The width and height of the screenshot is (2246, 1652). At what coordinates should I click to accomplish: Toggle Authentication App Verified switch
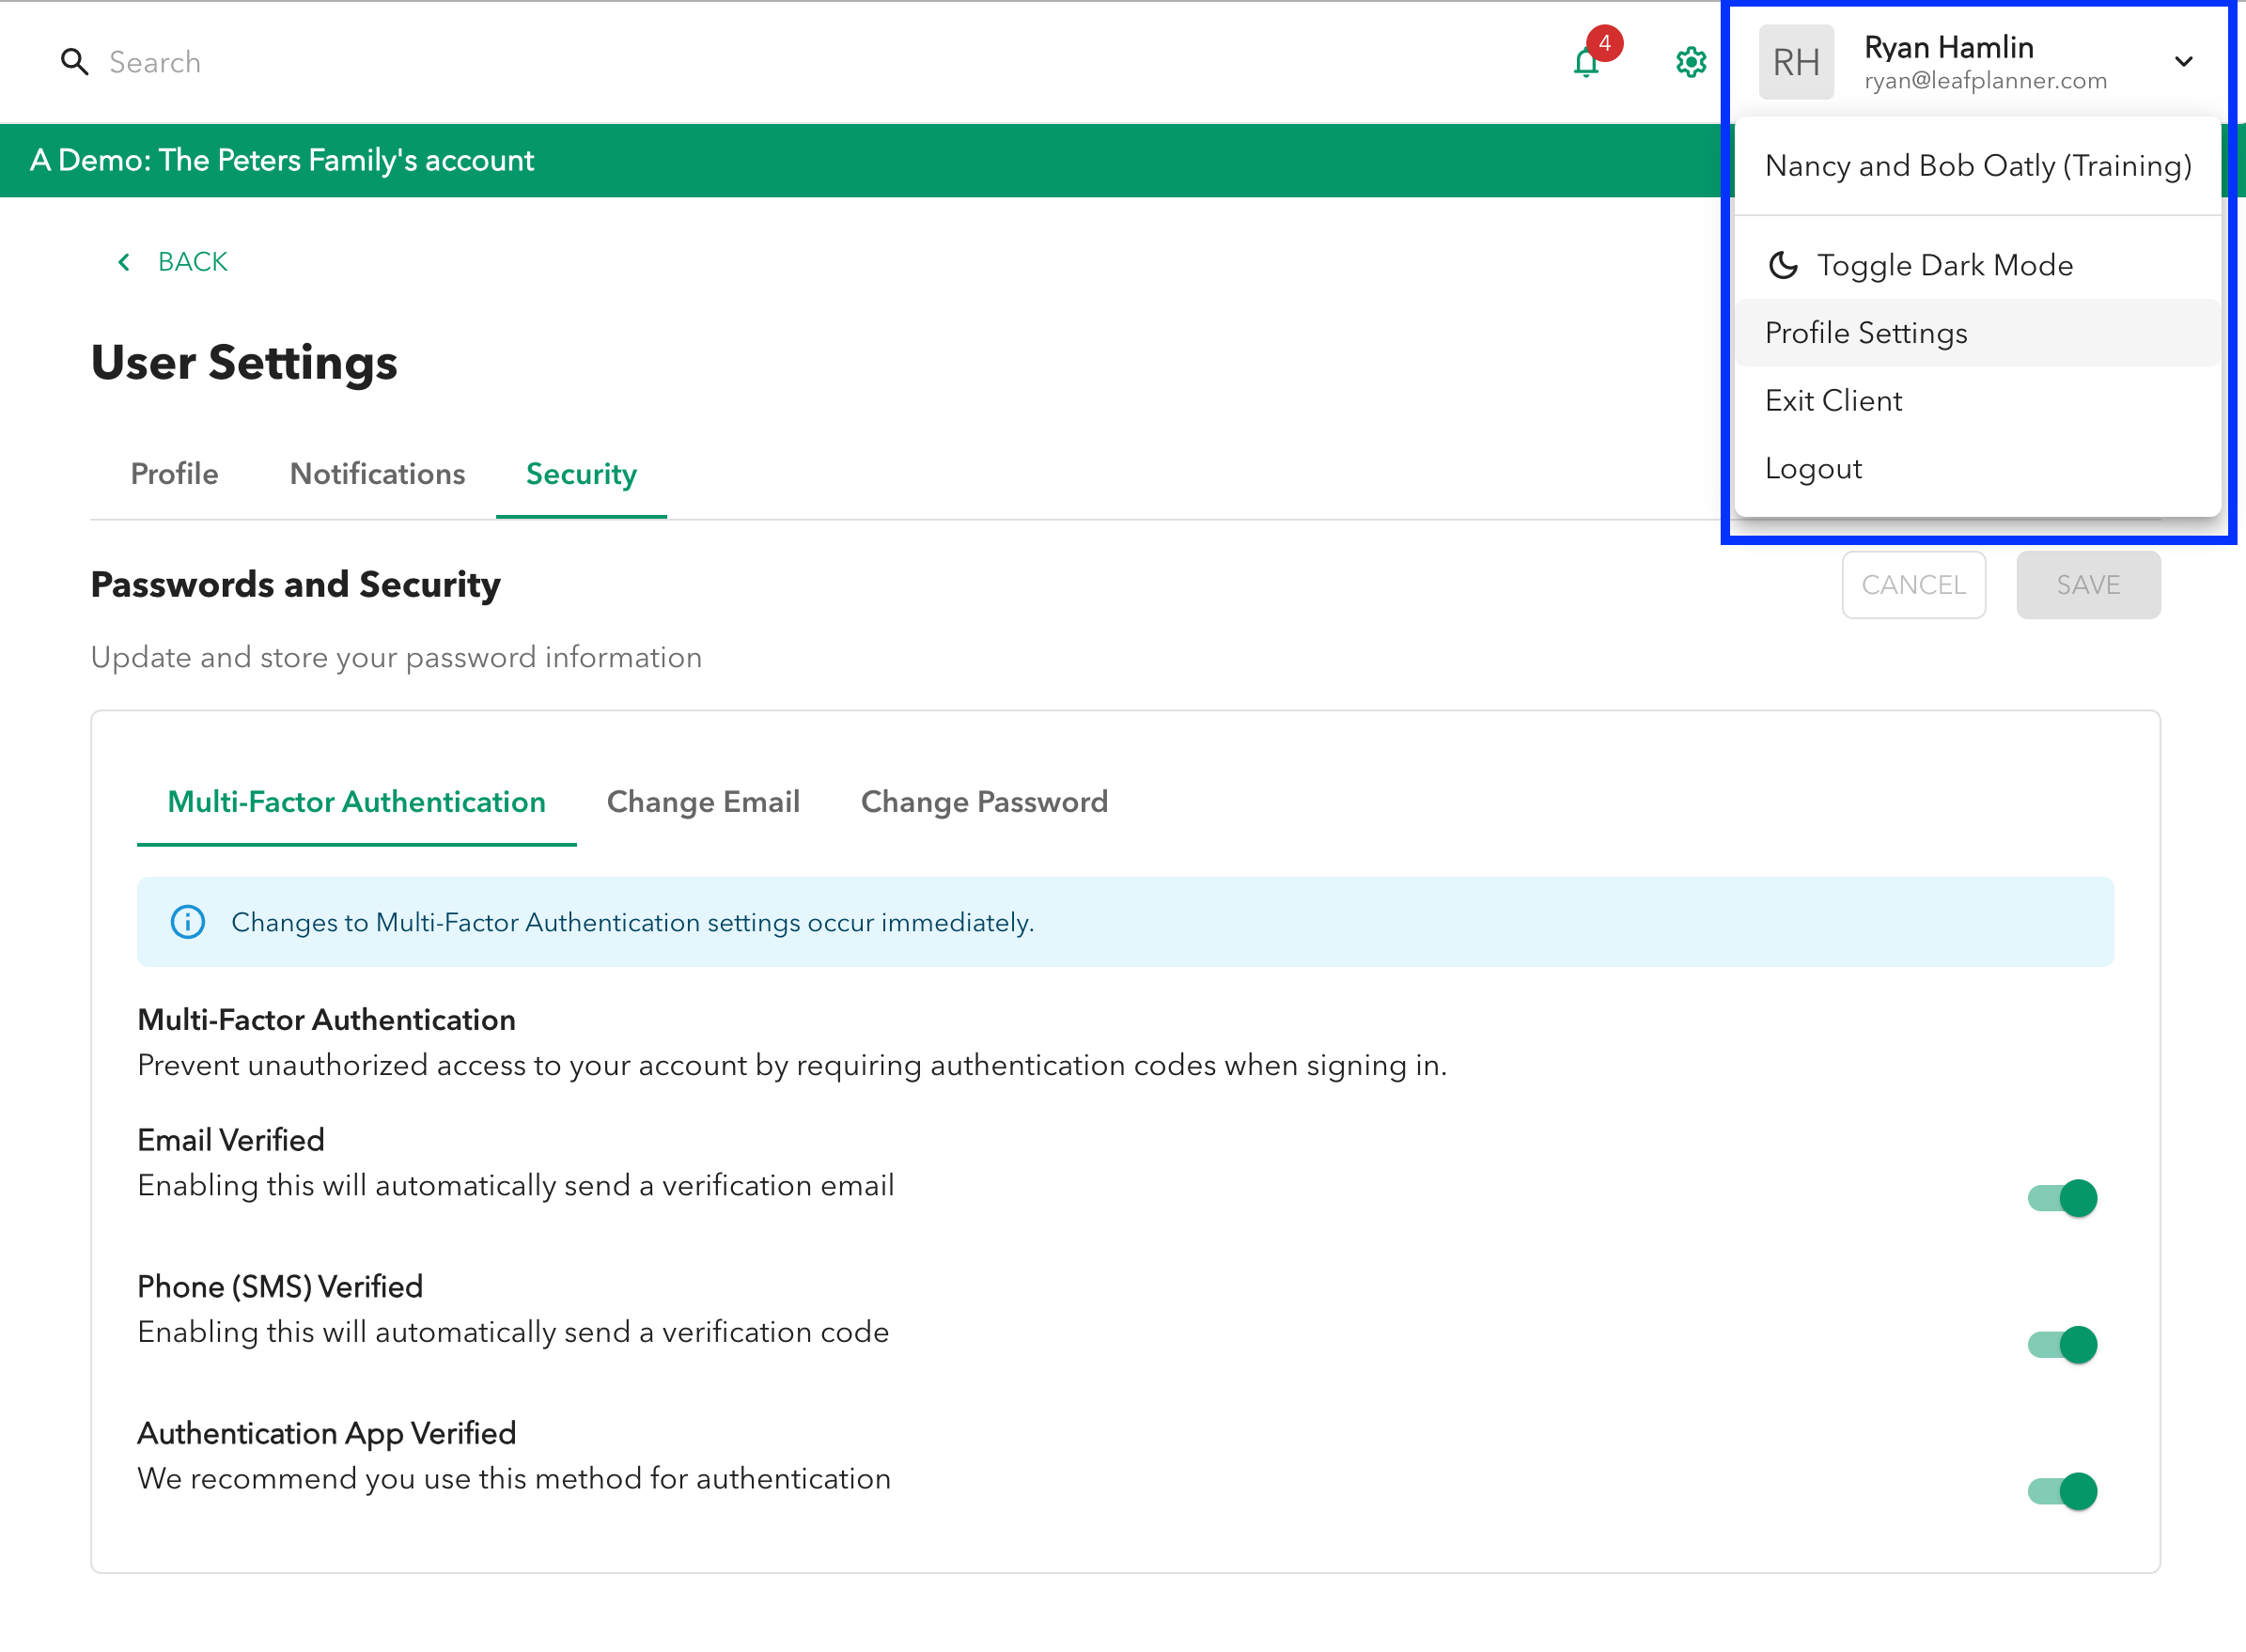[x=2062, y=1491]
